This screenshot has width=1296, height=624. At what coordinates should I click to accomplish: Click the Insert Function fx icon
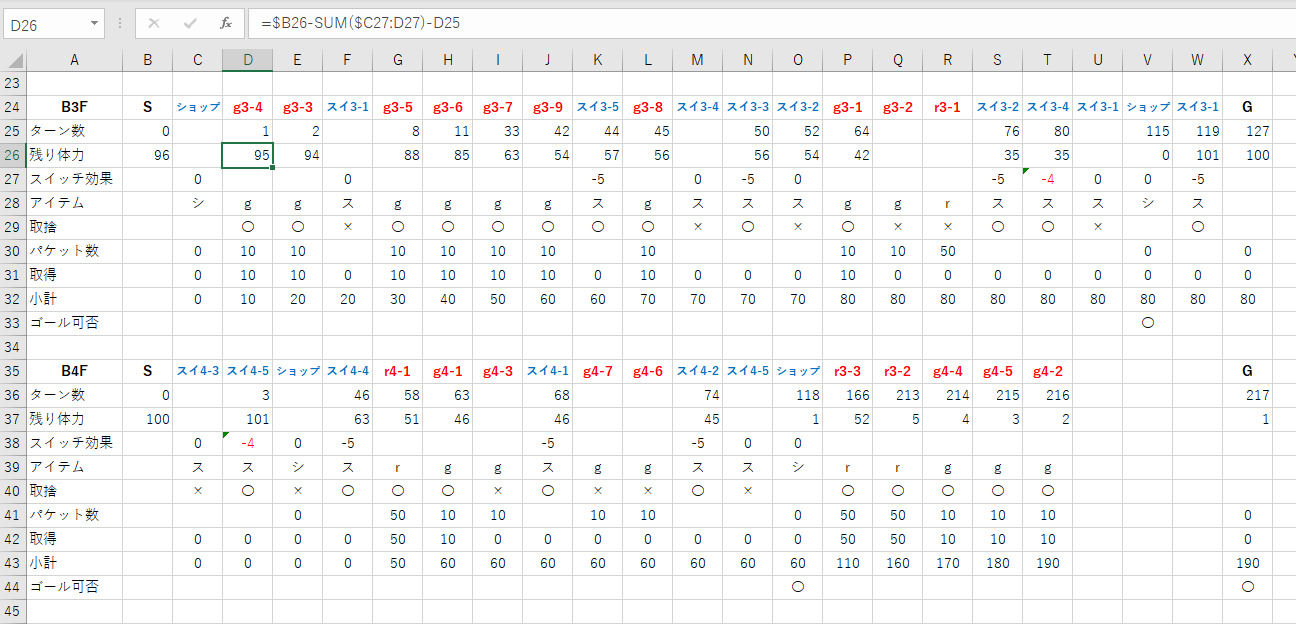(226, 22)
